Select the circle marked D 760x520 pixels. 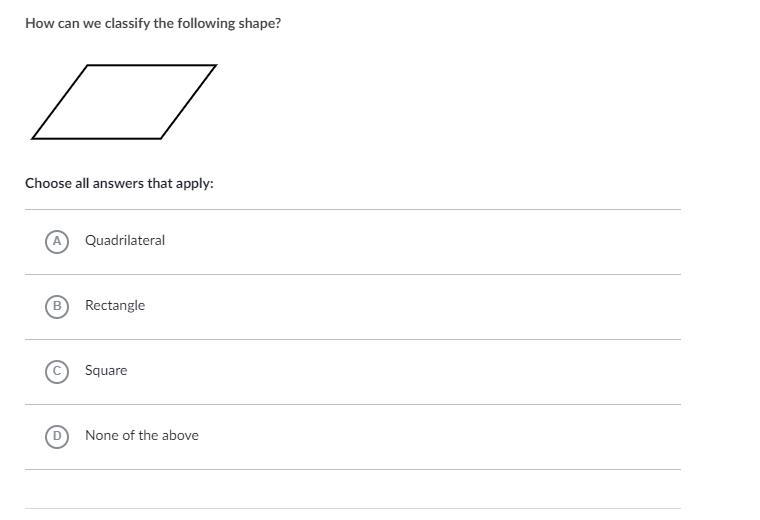[x=57, y=436]
